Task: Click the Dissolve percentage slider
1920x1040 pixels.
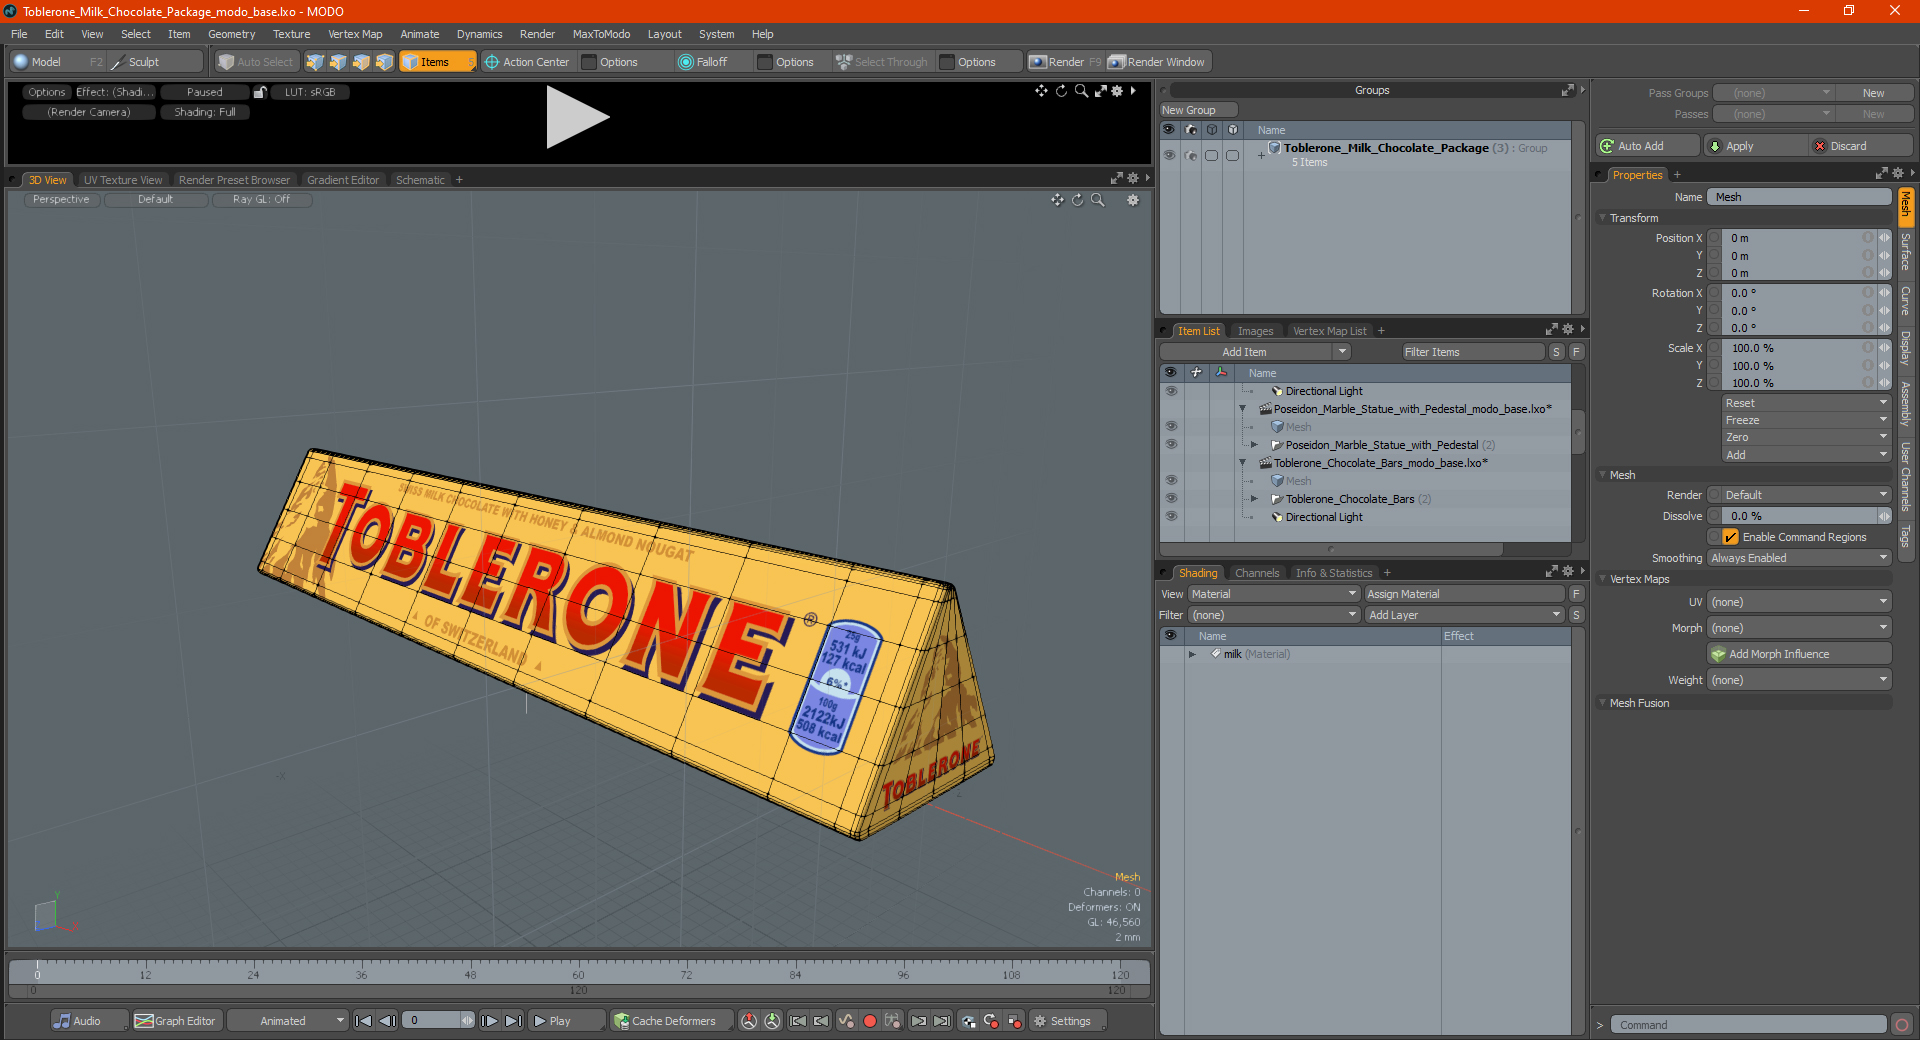Action: pos(1799,516)
